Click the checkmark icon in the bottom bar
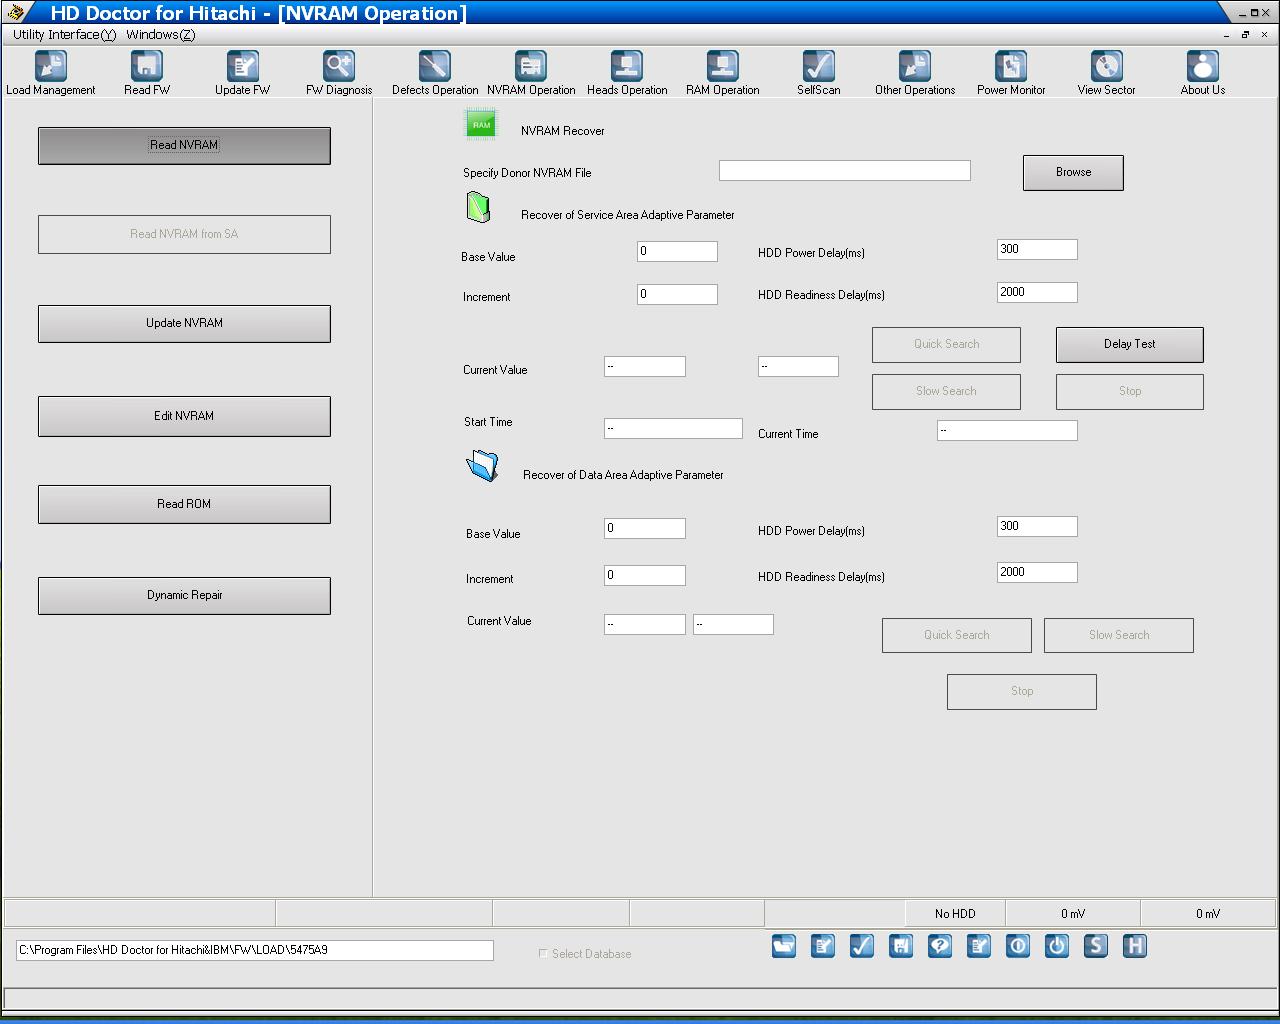This screenshot has height=1024, width=1280. 862,946
